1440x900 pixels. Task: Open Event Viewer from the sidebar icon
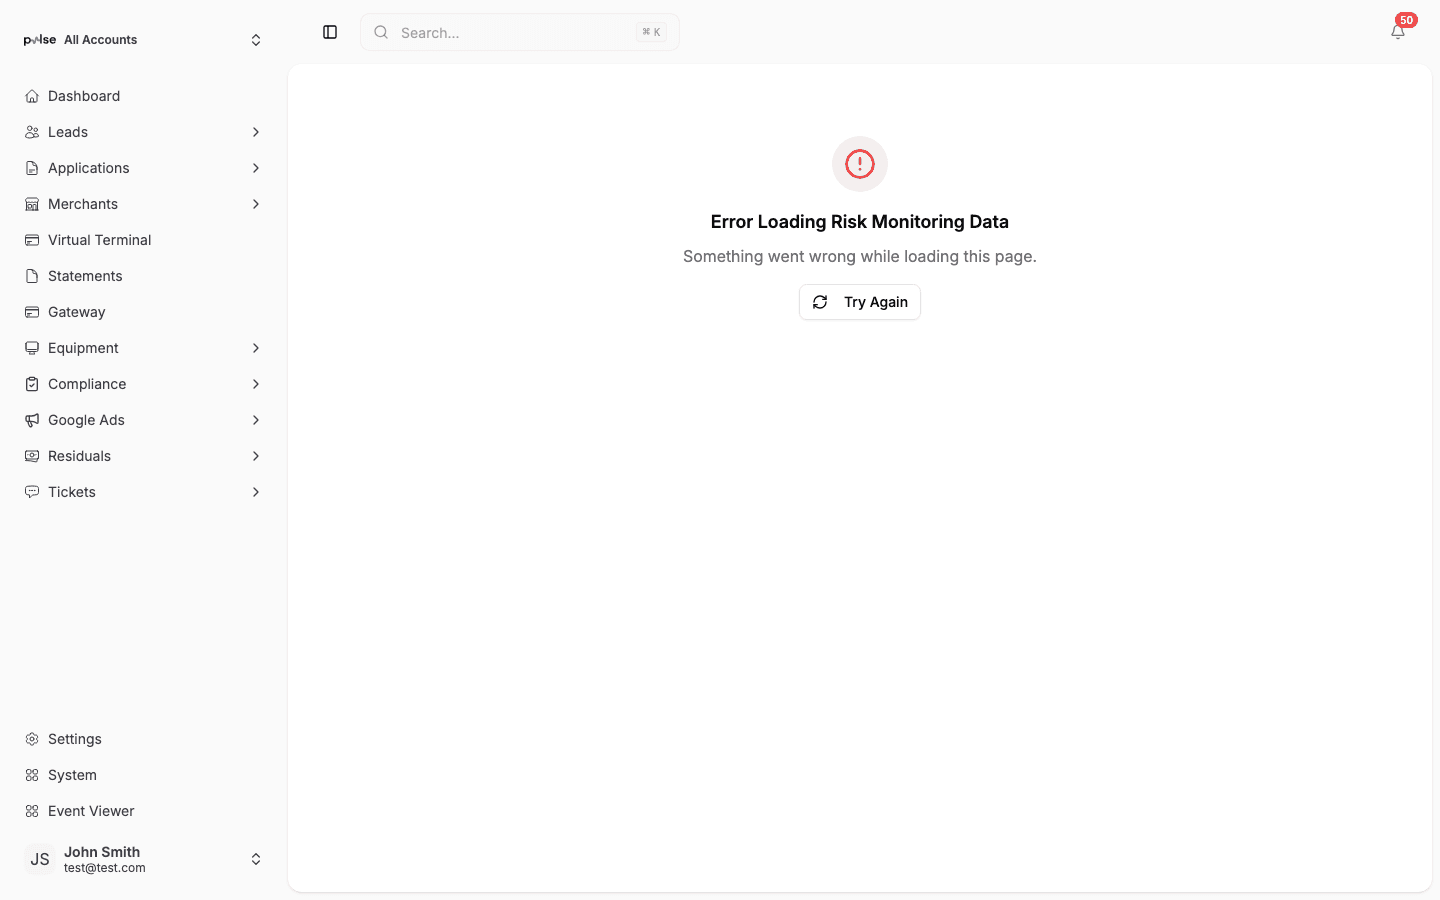(32, 810)
